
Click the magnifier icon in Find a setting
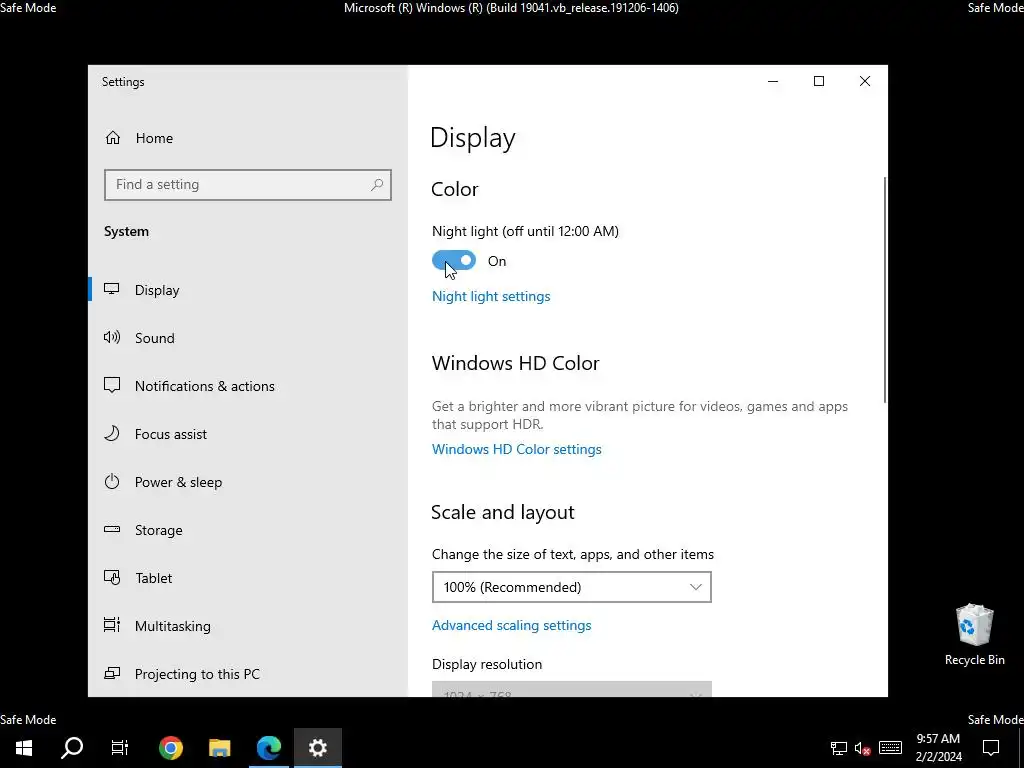[x=377, y=185]
